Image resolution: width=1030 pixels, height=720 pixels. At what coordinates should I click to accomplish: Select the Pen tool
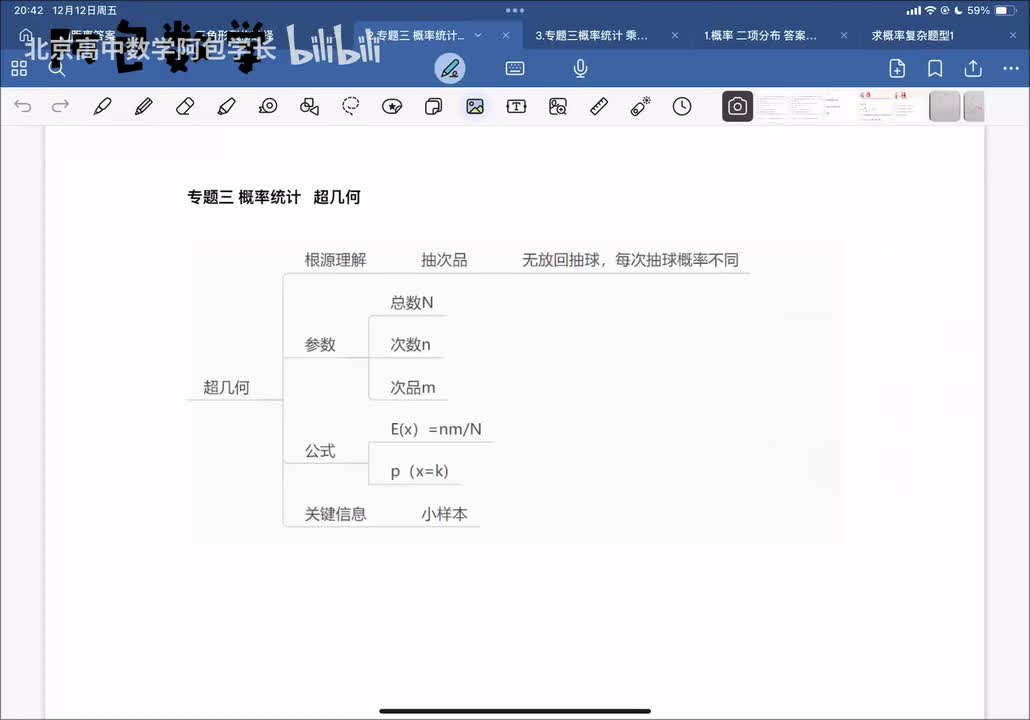[102, 106]
